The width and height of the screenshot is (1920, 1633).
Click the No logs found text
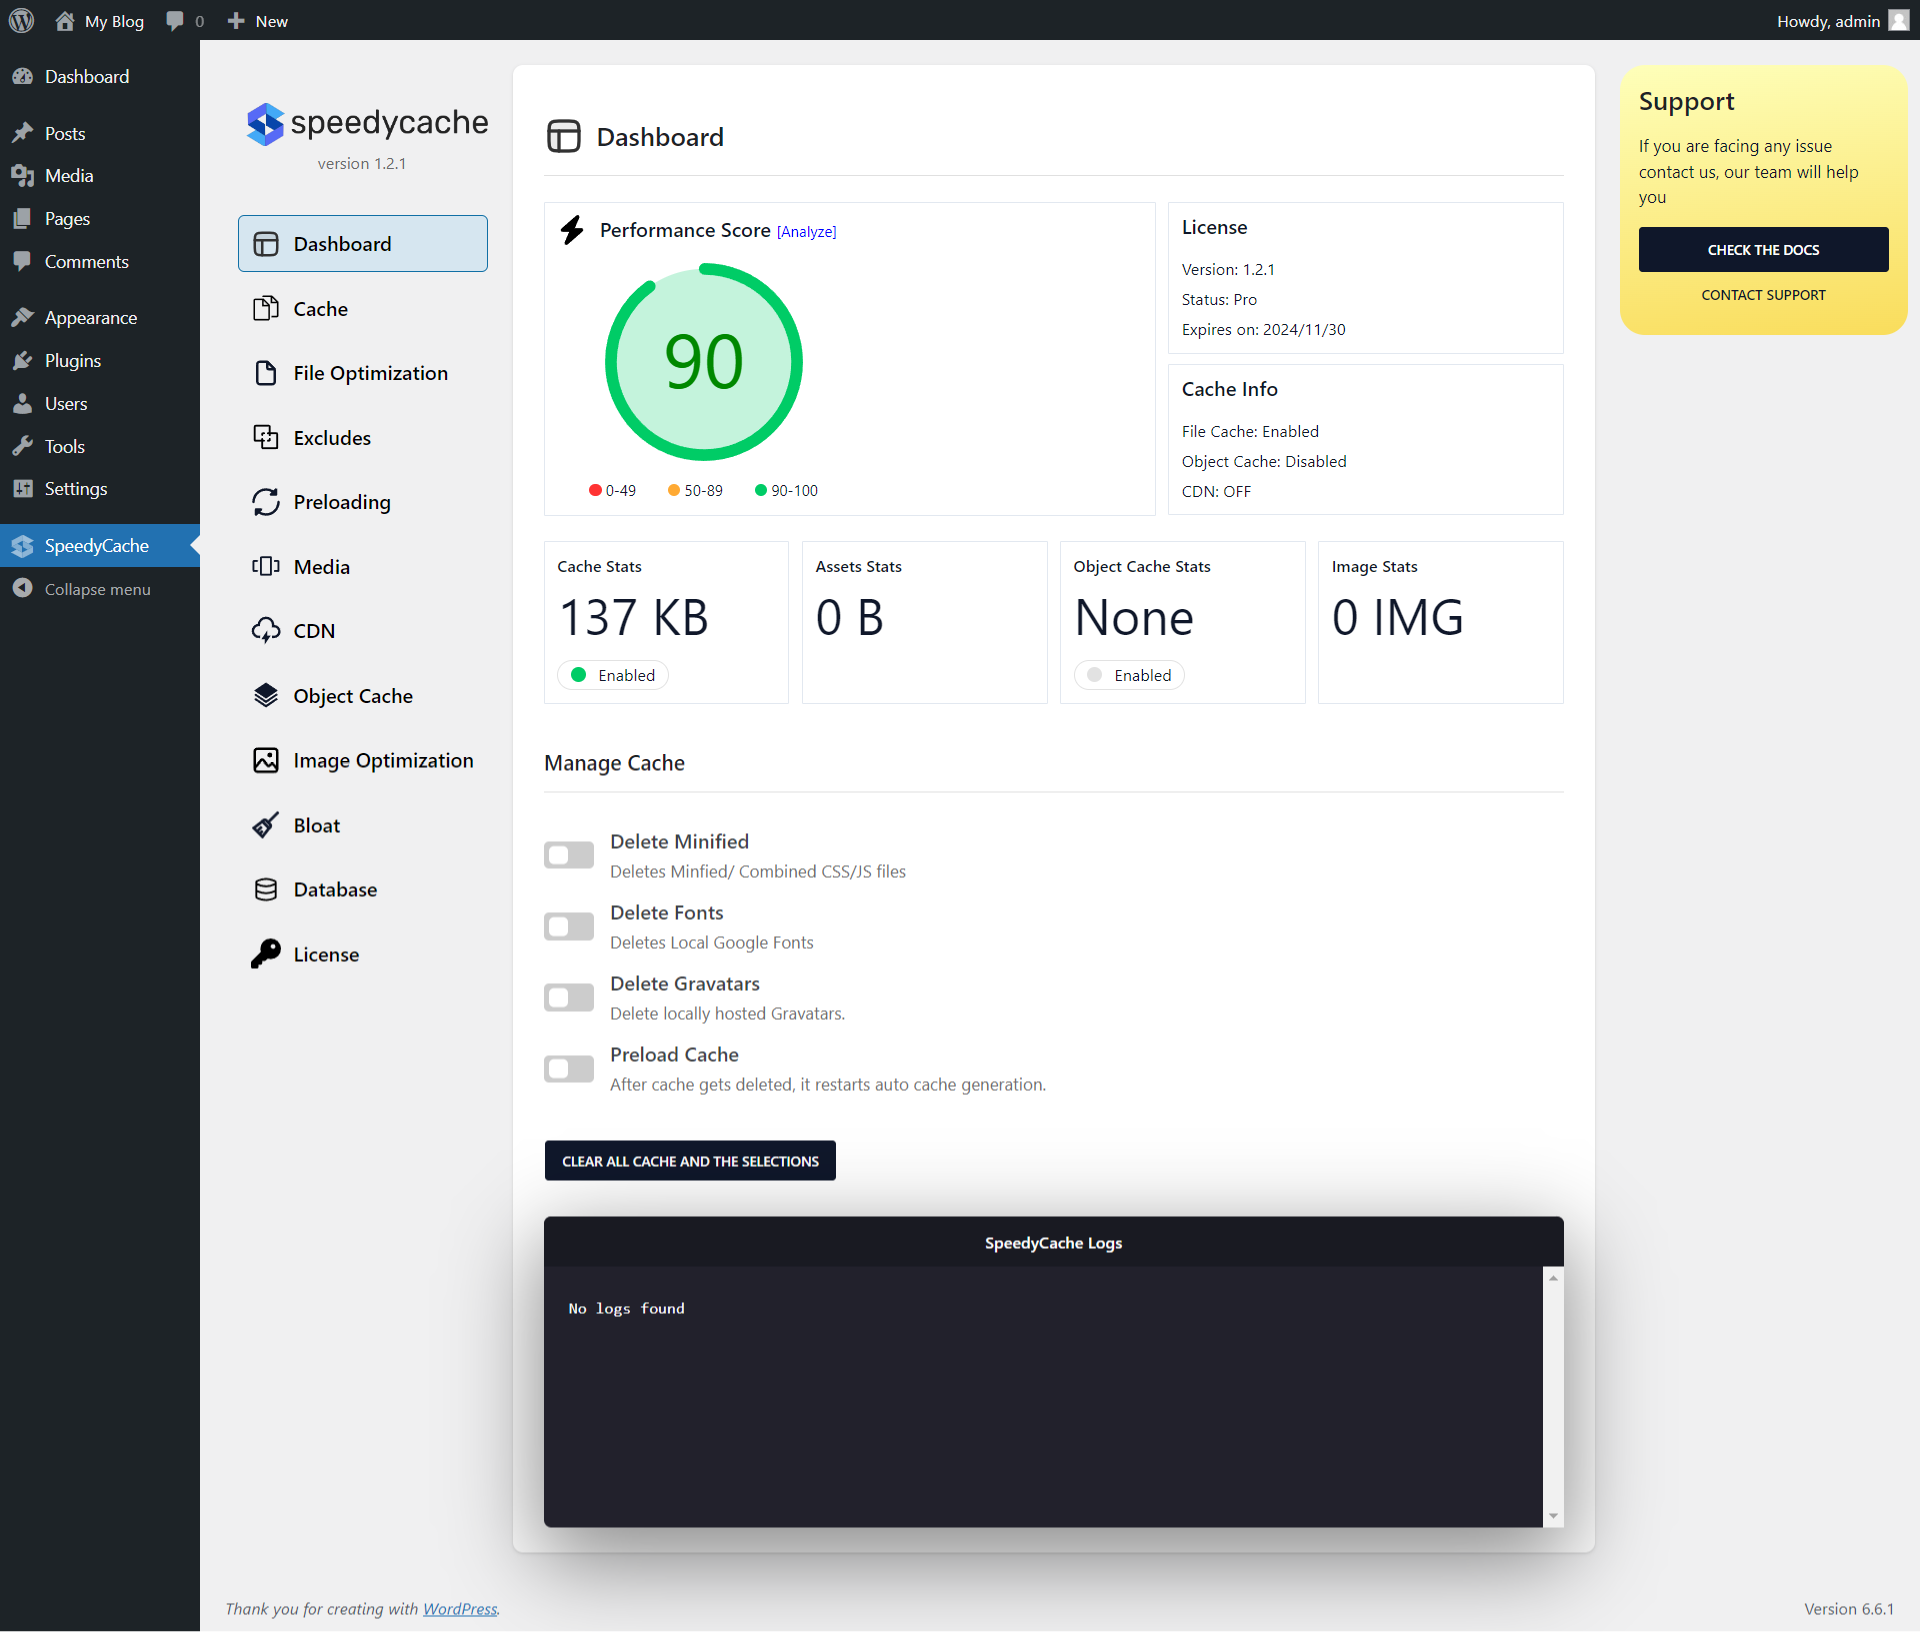pyautogui.click(x=626, y=1309)
